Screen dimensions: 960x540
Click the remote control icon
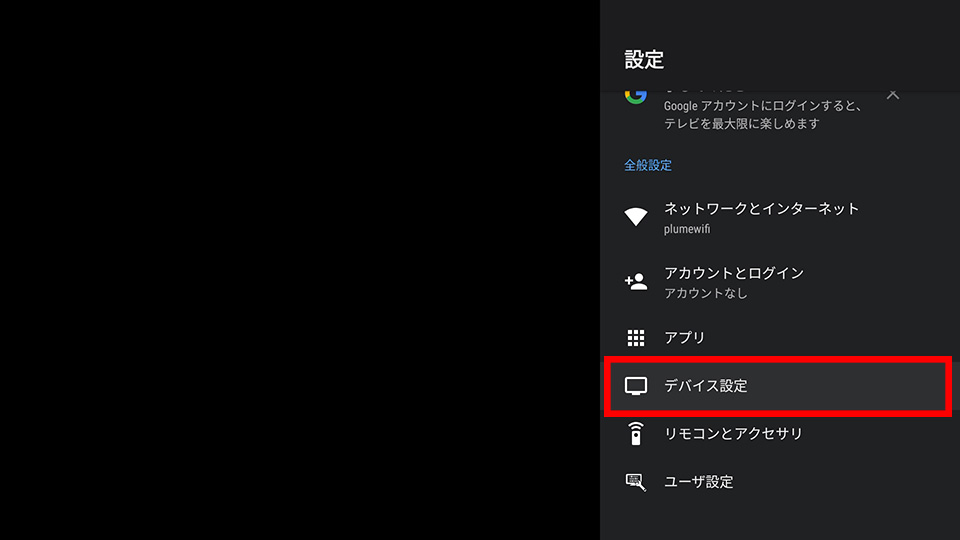pyautogui.click(x=636, y=433)
